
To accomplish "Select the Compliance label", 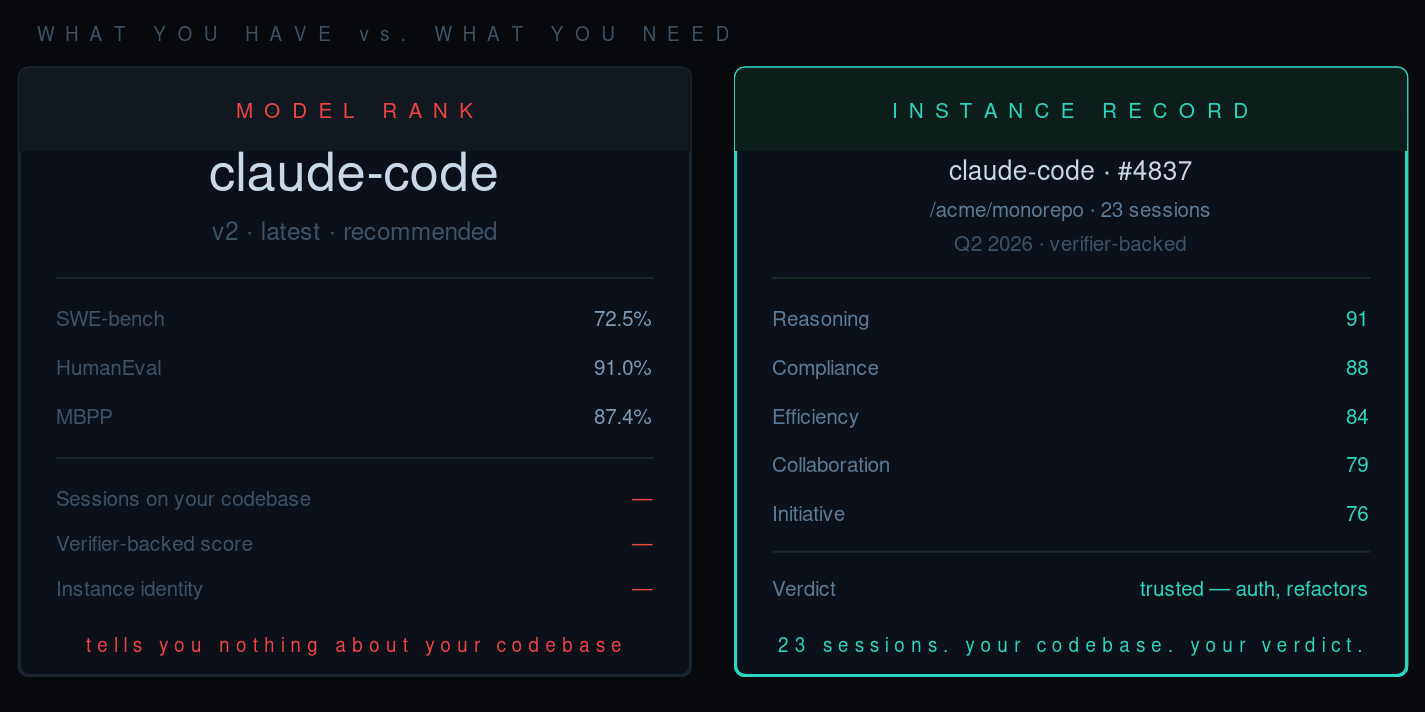I will click(x=825, y=368).
